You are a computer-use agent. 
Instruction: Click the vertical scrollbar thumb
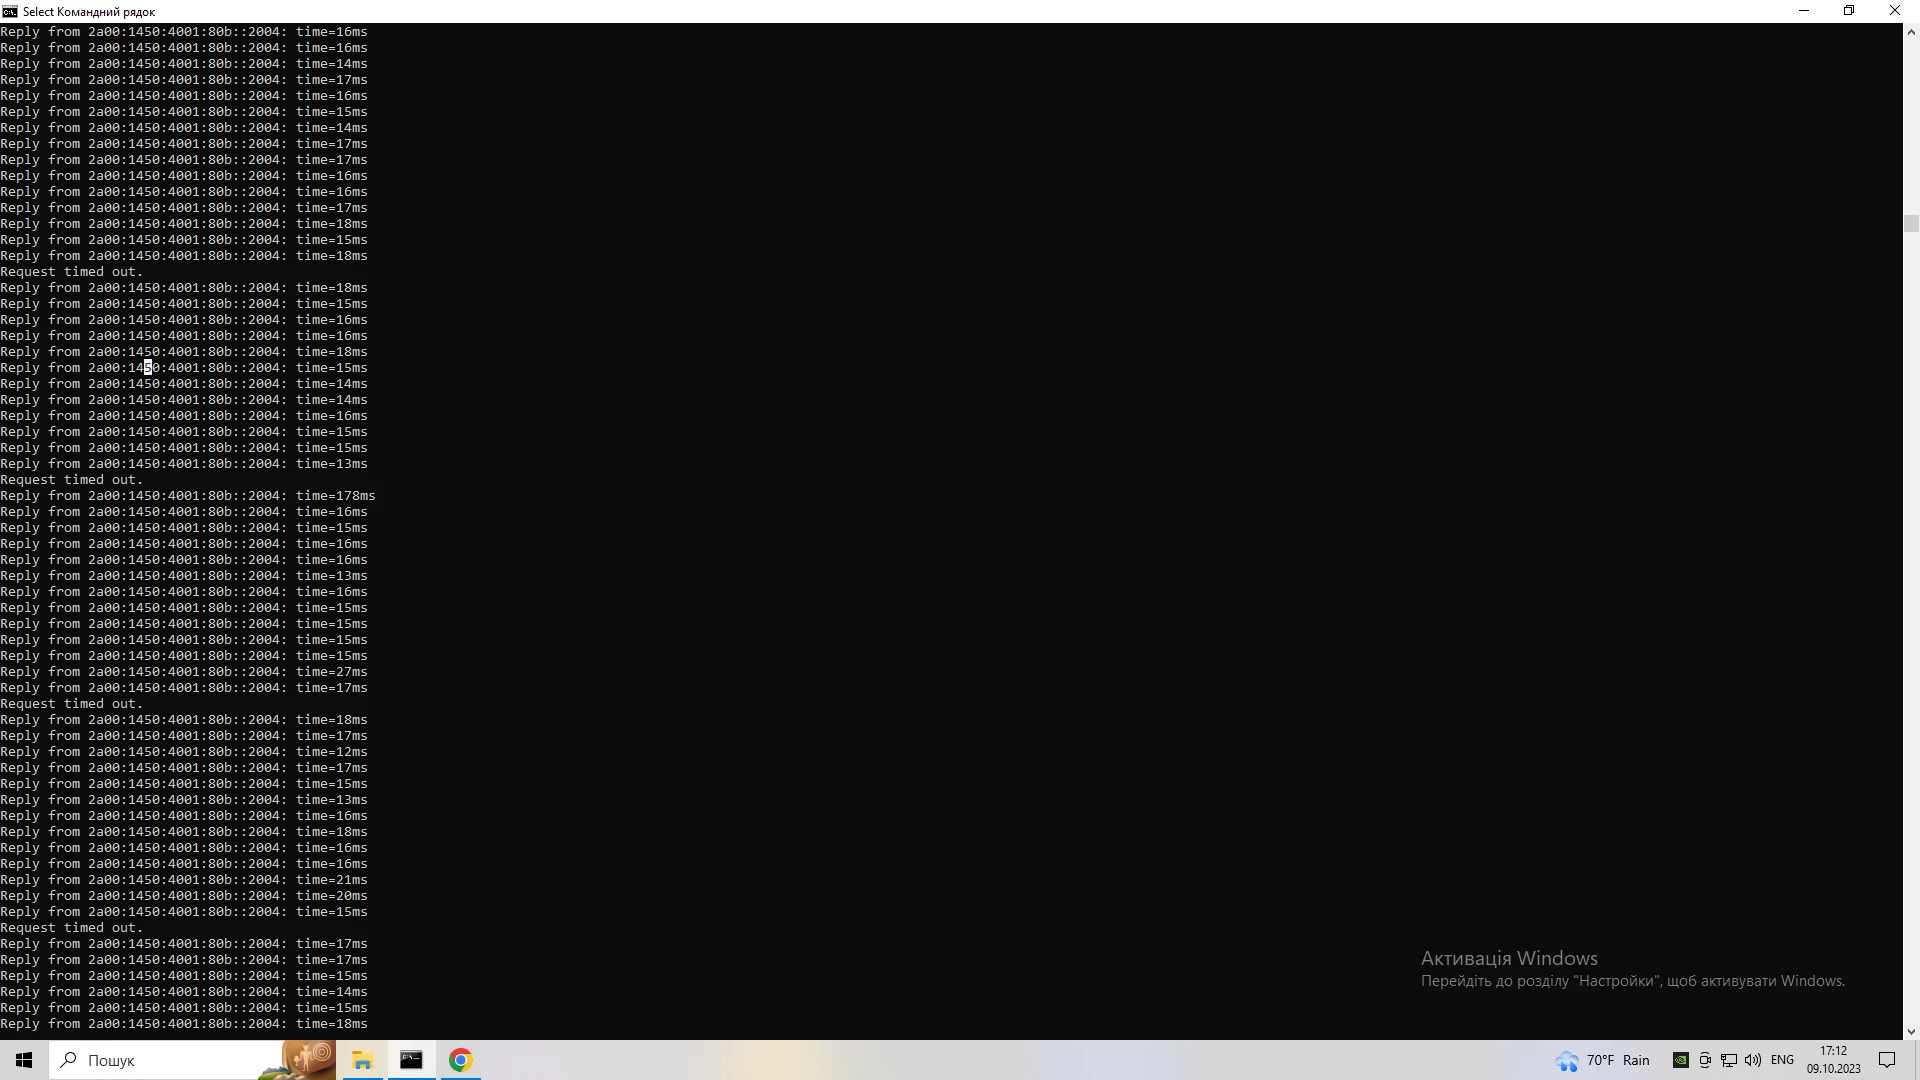1911,224
